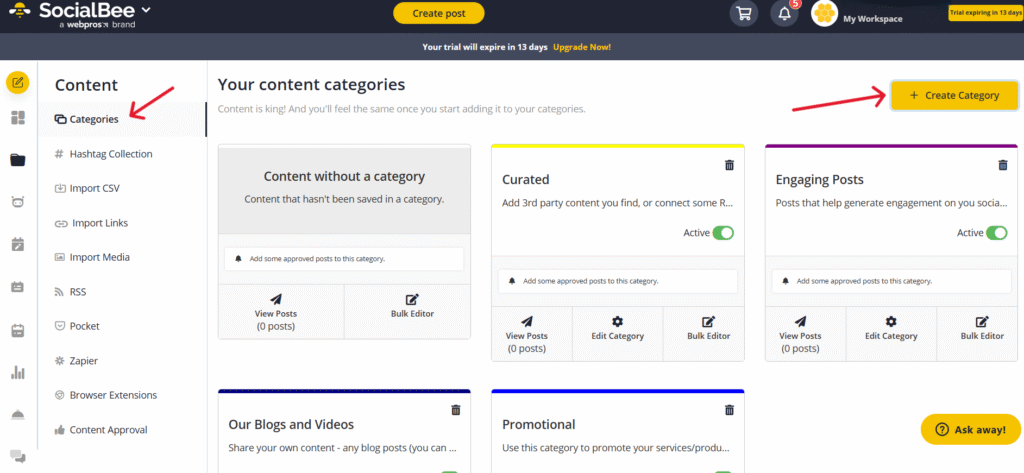Click the Upgrade Now! link

[x=582, y=47]
